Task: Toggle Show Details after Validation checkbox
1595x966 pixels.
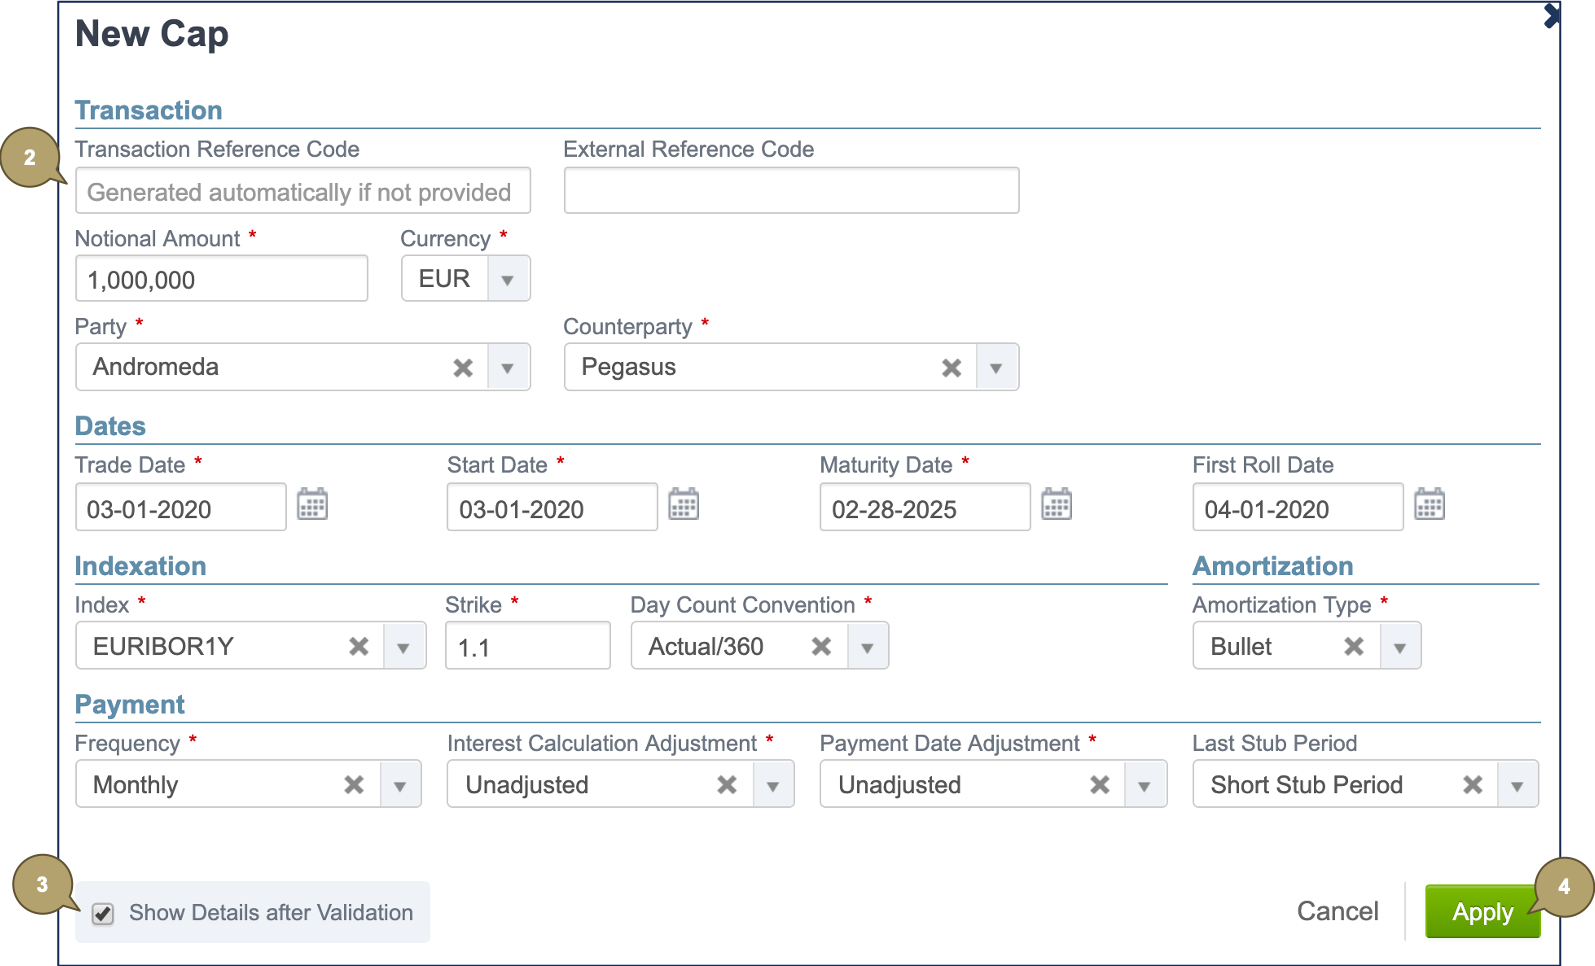Action: tap(103, 914)
